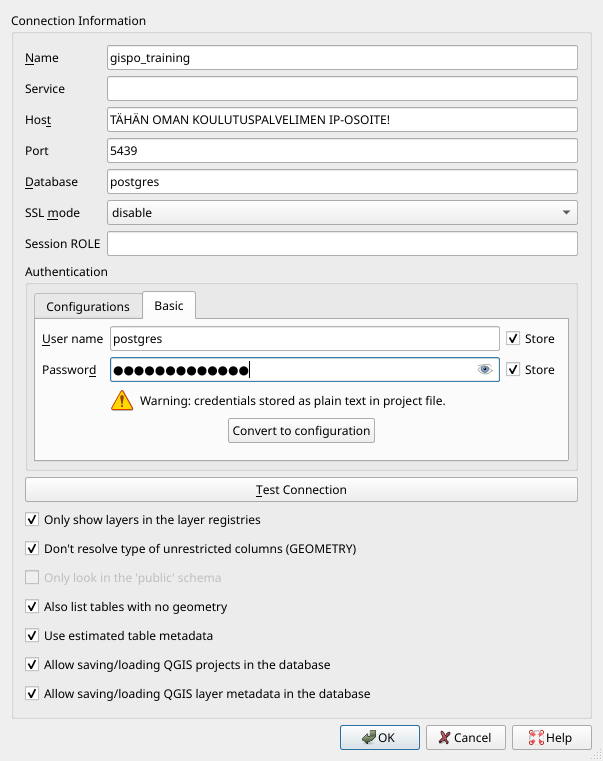Image resolution: width=603 pixels, height=761 pixels.
Task: Click the password reveal eye icon
Action: point(485,370)
